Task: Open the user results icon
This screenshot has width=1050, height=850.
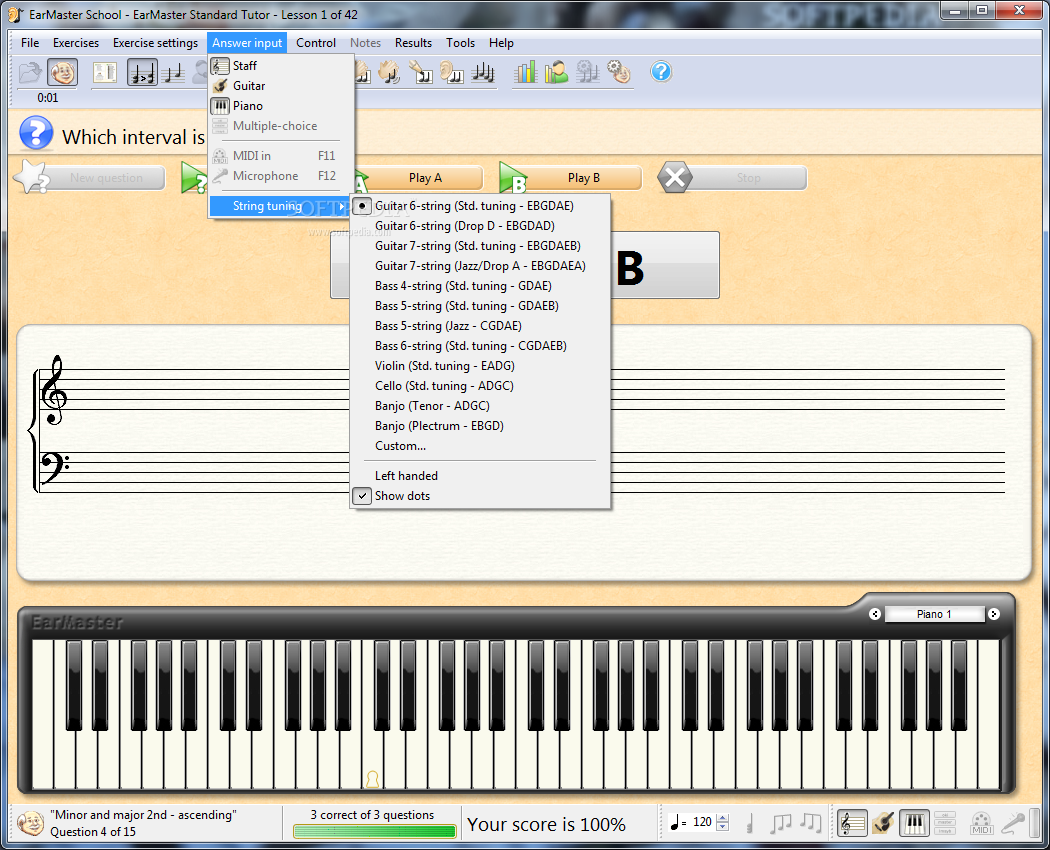Action: [x=556, y=72]
